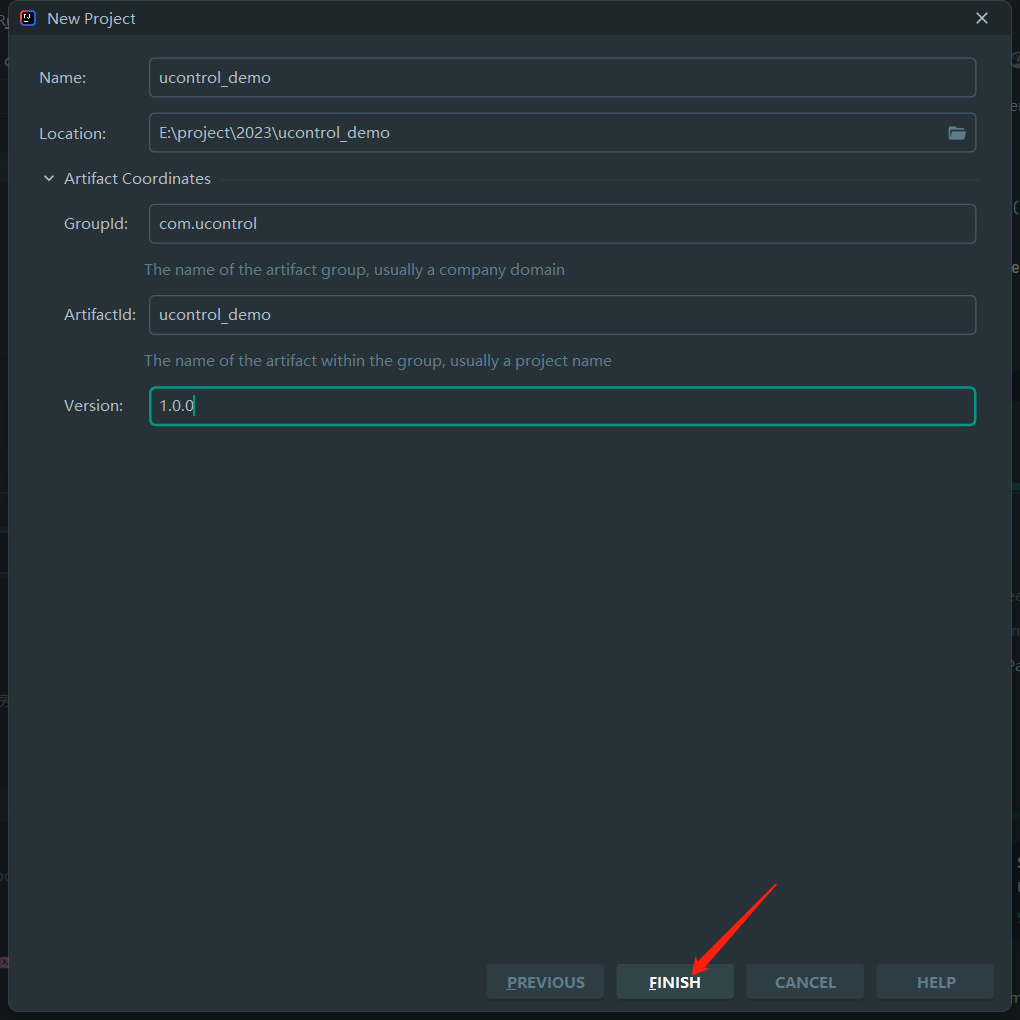Viewport: 1020px width, 1020px height.
Task: Click the ArtifactId input field
Action: 561,315
